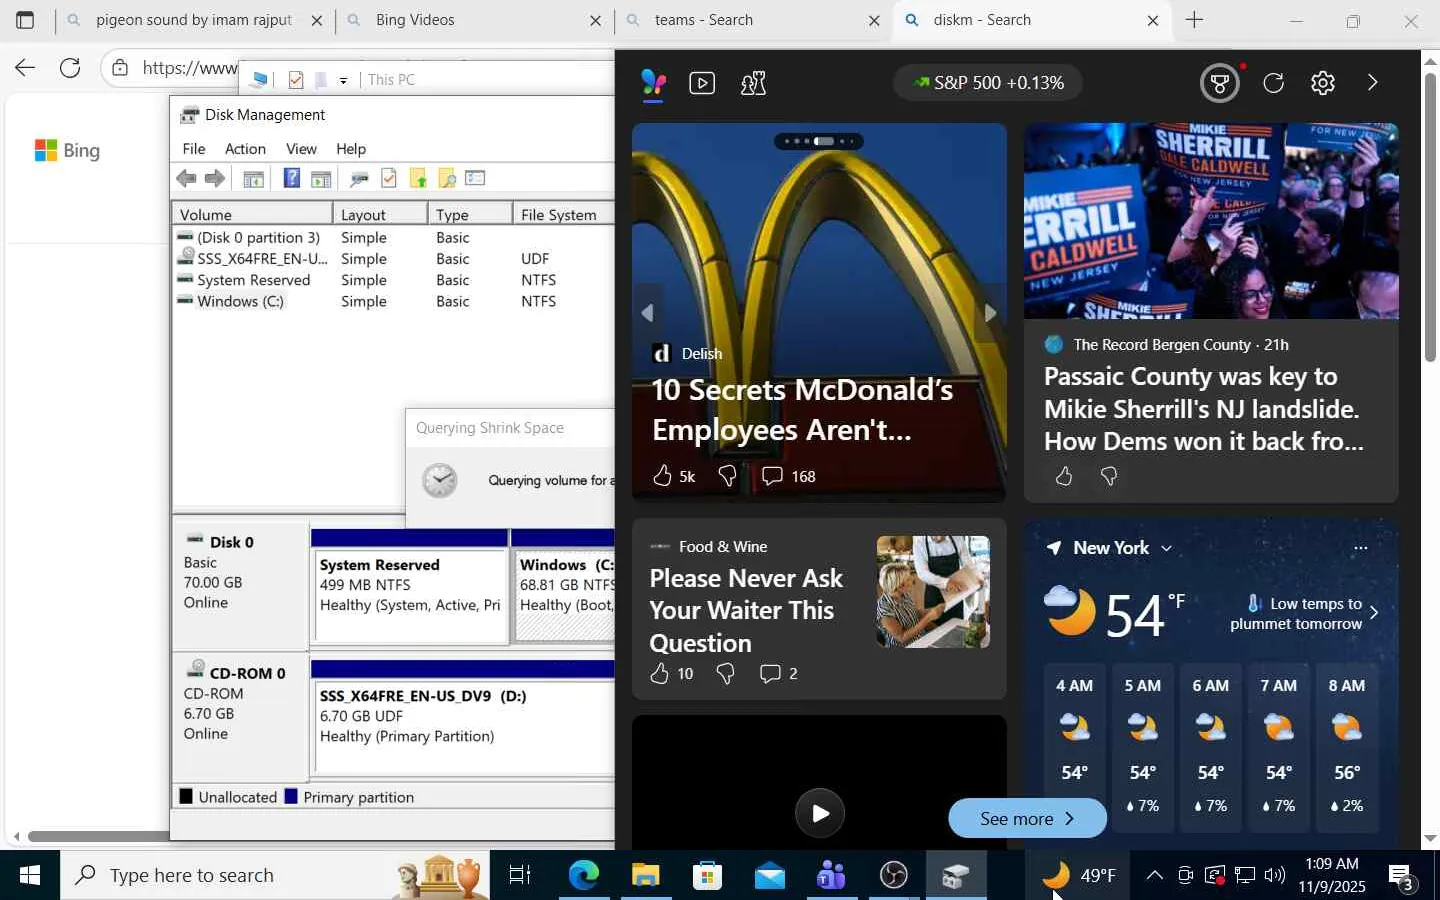The height and width of the screenshot is (900, 1440).
Task: Click the drive connect icon in Disk Management toolbar
Action: tap(359, 178)
